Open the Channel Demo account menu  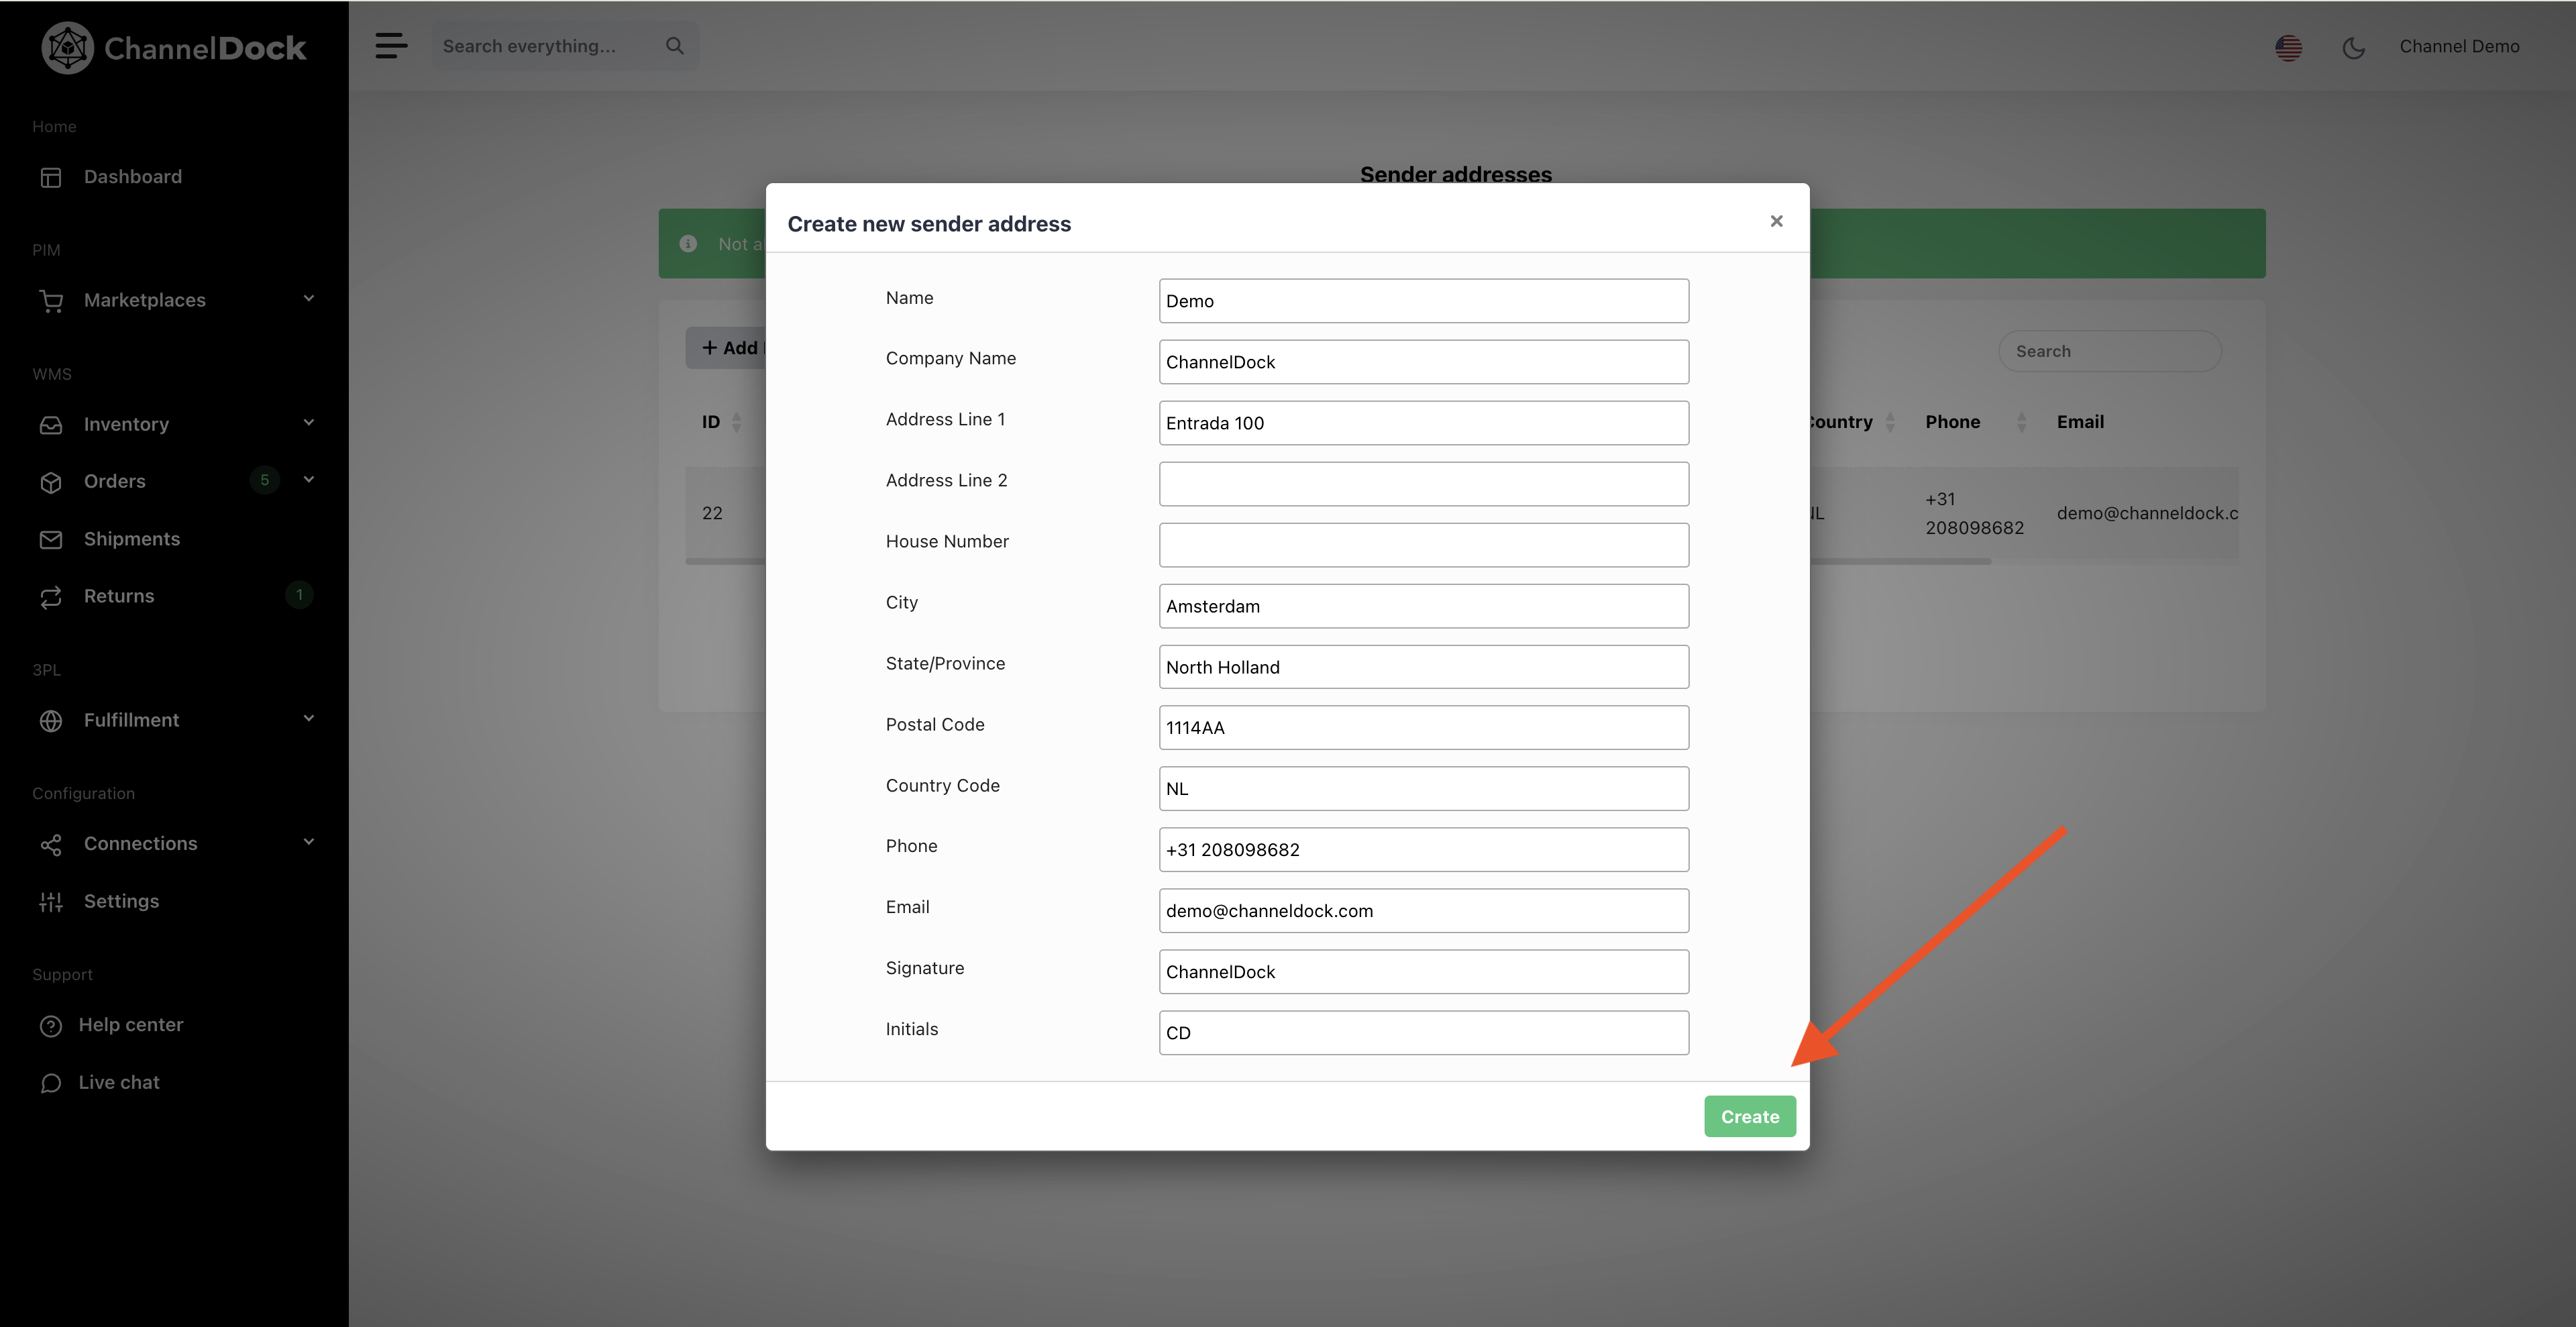click(x=2459, y=46)
